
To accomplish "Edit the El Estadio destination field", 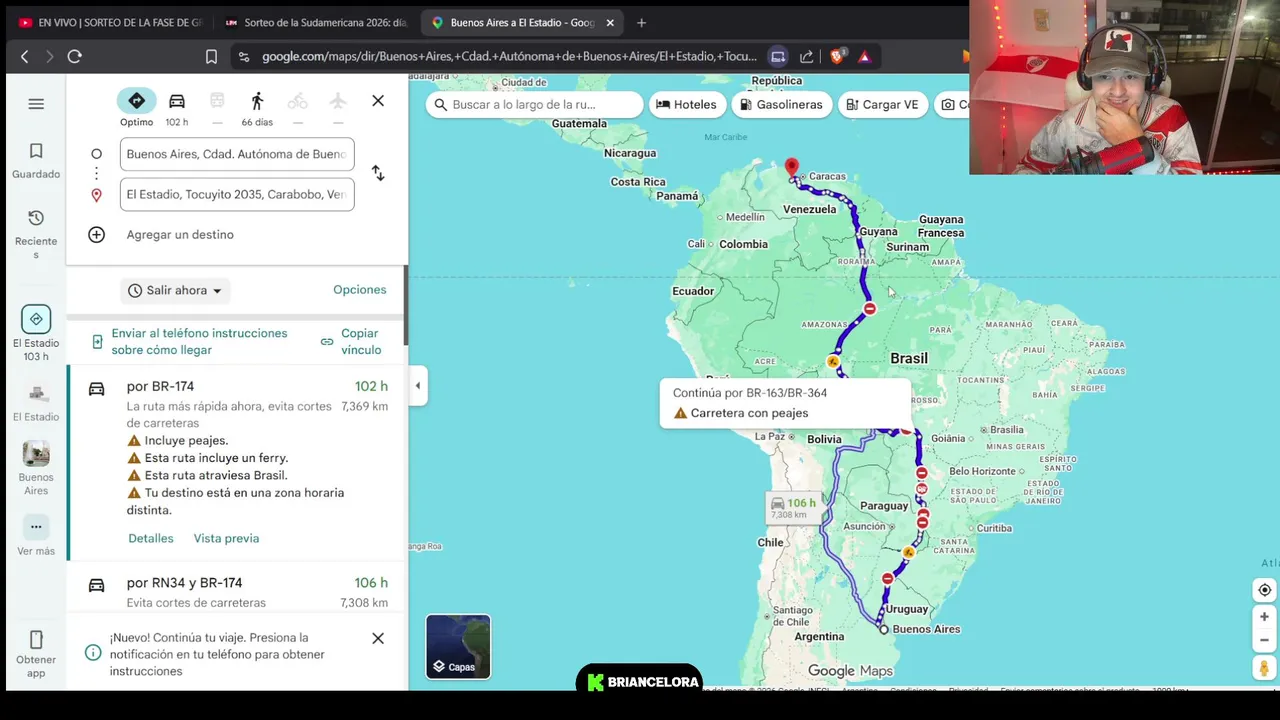I will click(x=237, y=194).
